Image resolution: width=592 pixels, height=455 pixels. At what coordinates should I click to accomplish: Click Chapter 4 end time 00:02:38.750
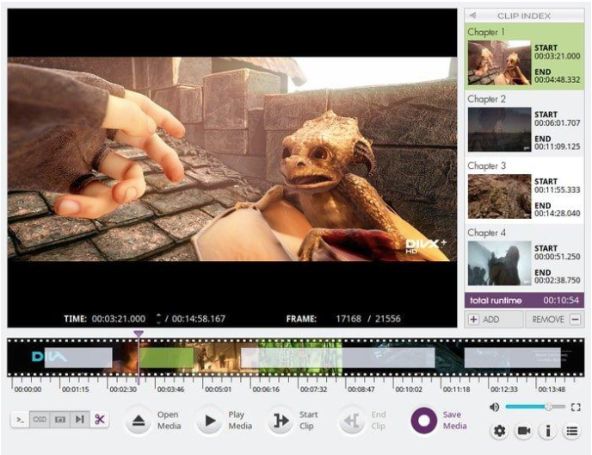[x=557, y=281]
